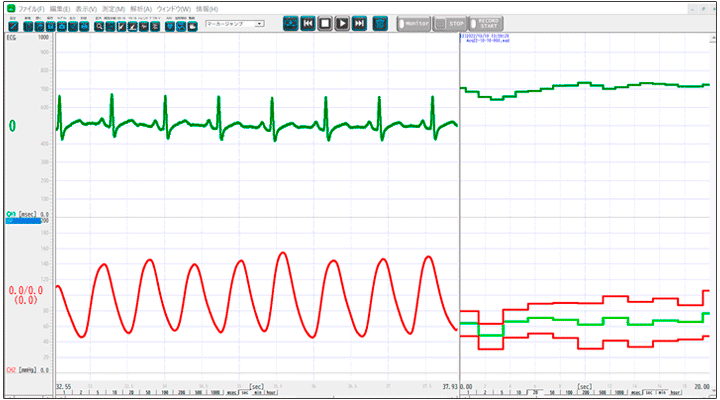The image size is (720, 400).
Task: Open the 情報(H) menu
Action: 207,9
